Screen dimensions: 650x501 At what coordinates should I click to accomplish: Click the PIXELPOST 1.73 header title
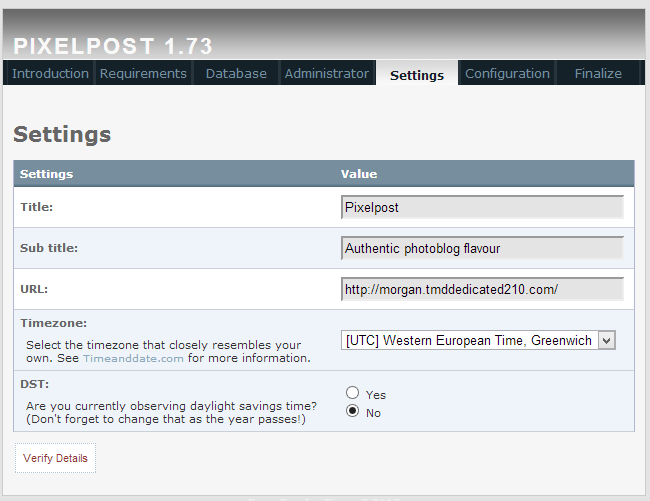pos(113,46)
